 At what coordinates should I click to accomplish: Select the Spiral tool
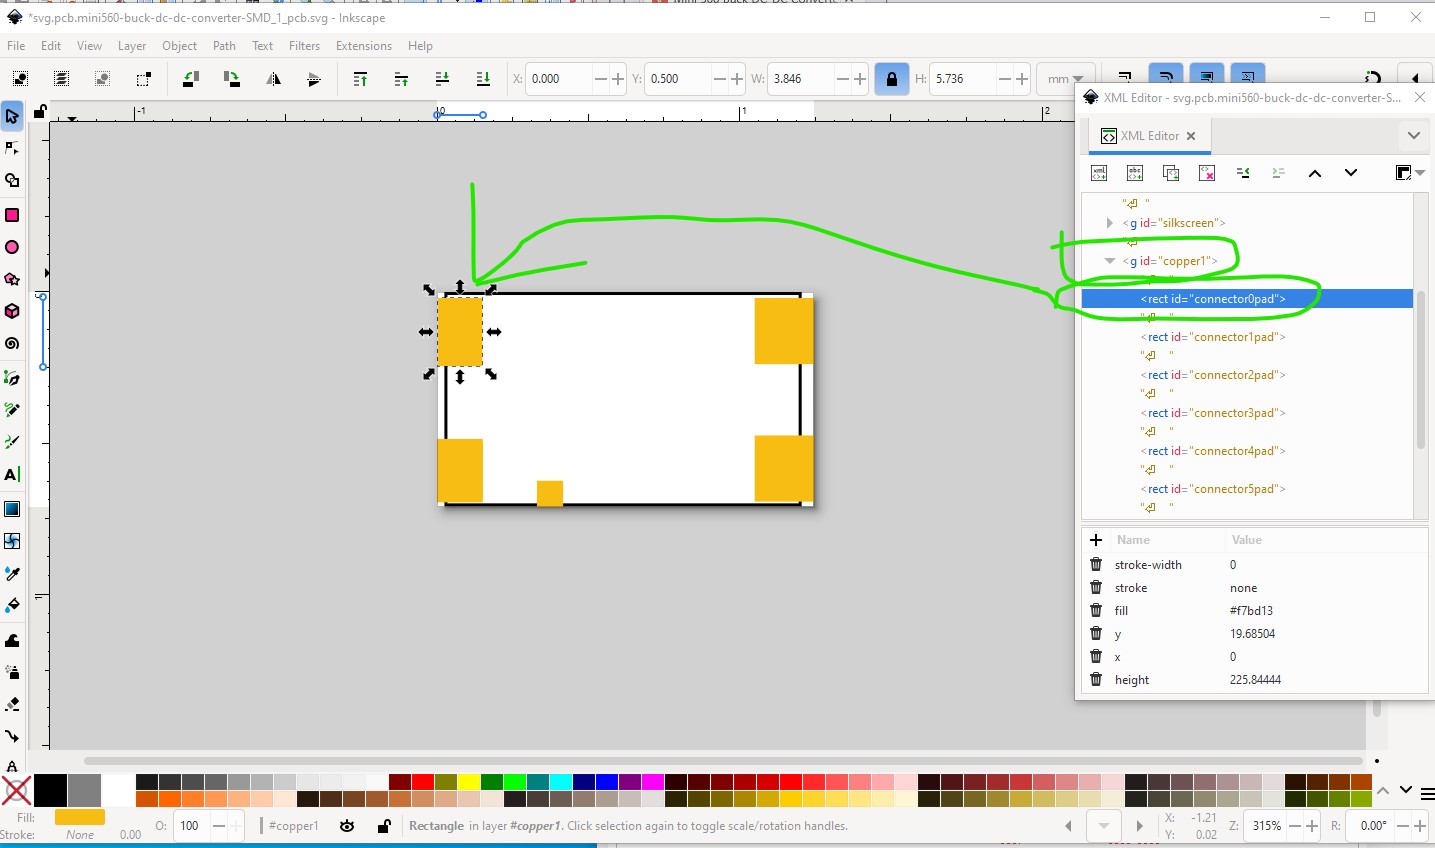tap(12, 343)
